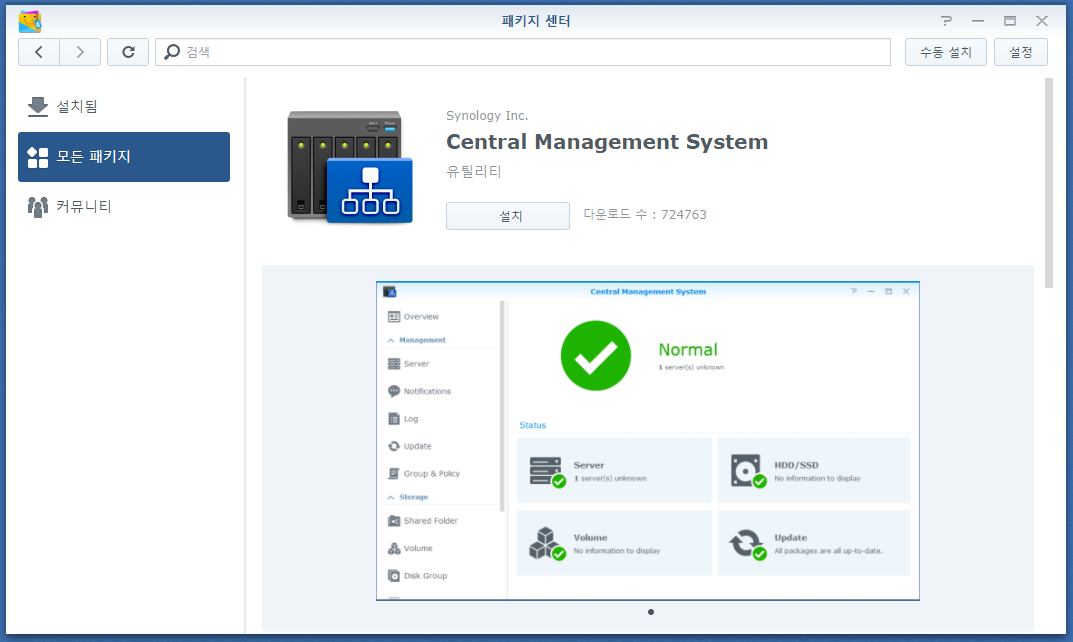This screenshot has width=1073, height=642.
Task: Select 모든 패키지 in the sidebar
Action: tap(124, 157)
